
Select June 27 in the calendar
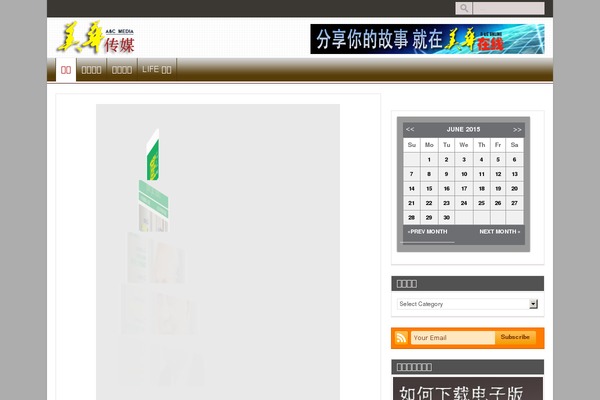[514, 203]
